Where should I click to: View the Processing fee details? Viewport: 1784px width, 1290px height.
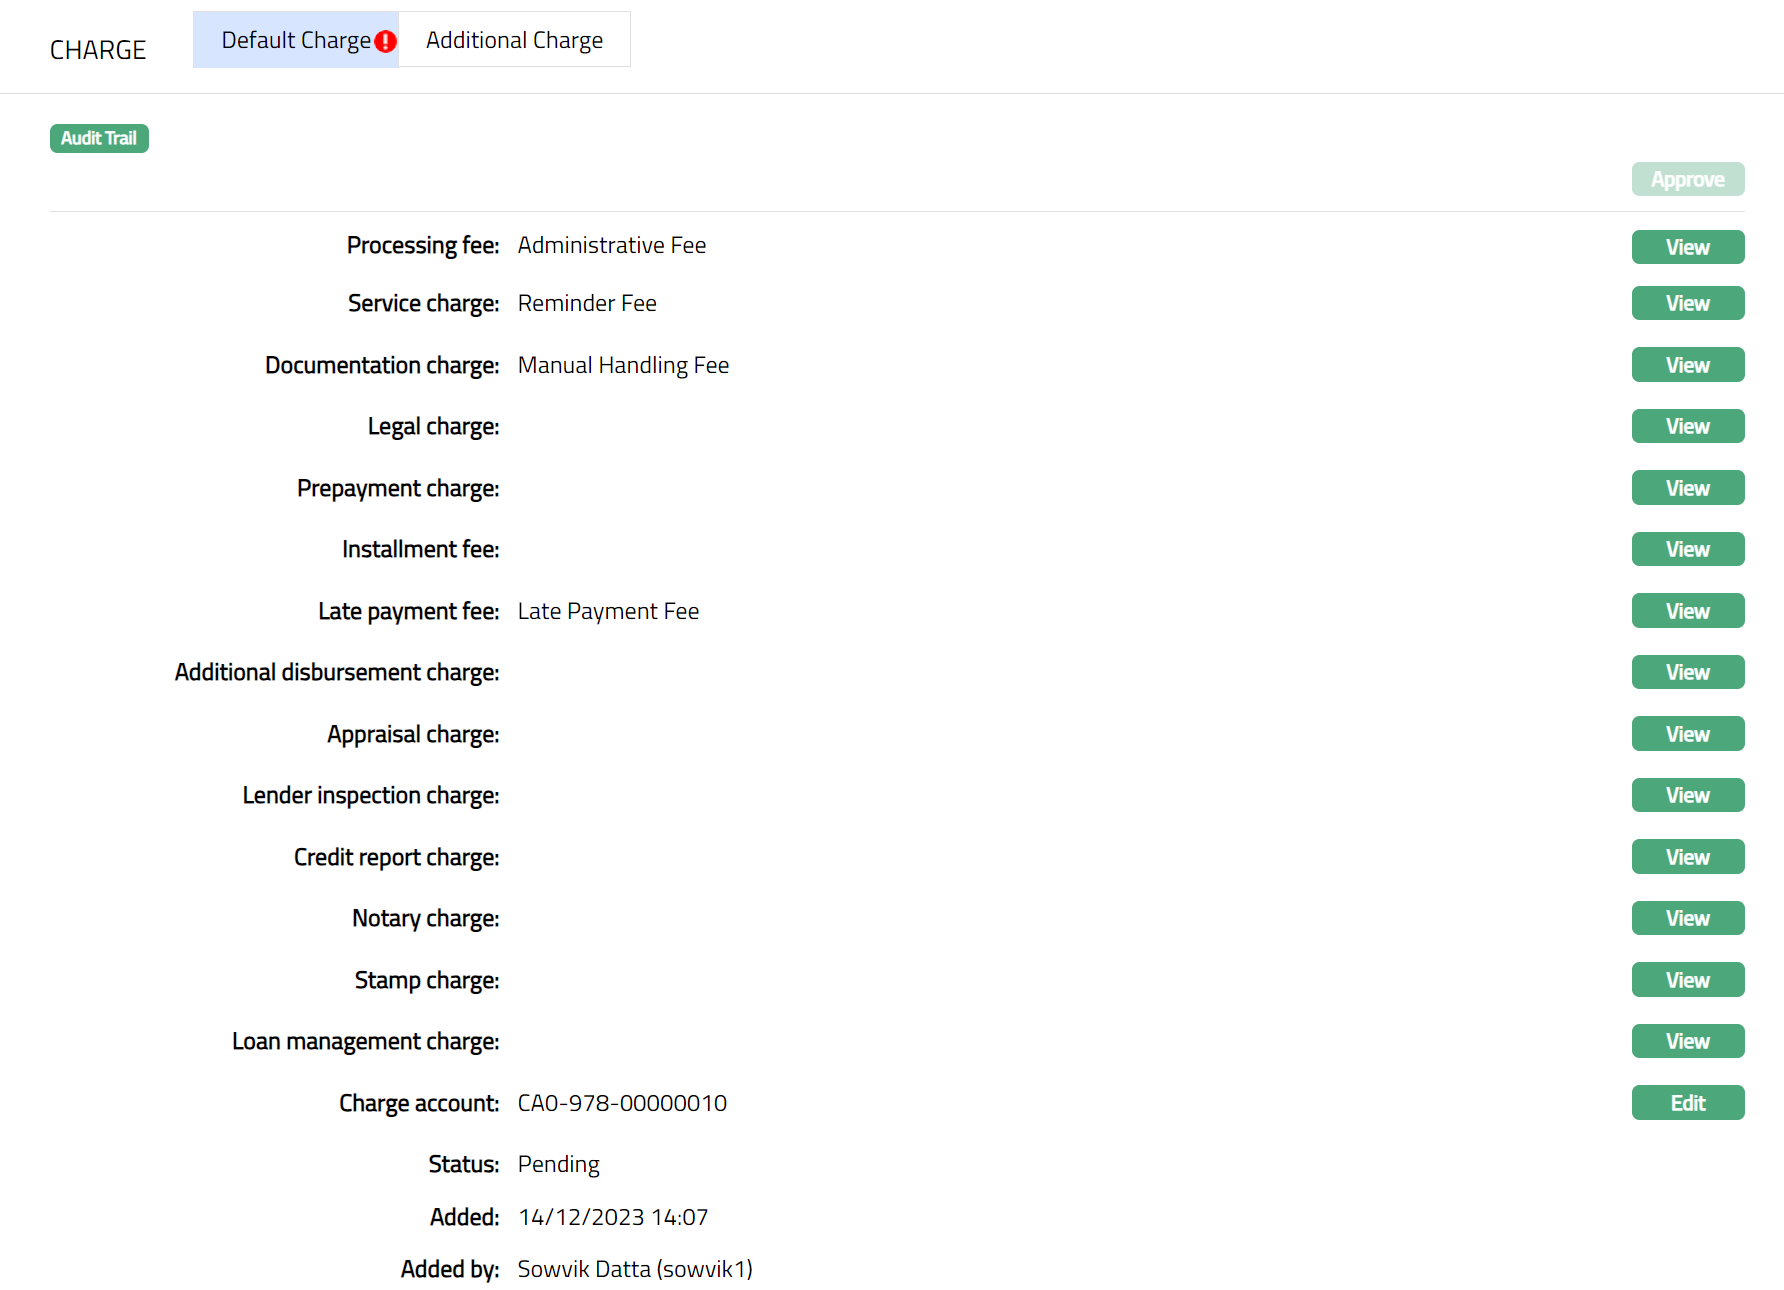click(1687, 247)
